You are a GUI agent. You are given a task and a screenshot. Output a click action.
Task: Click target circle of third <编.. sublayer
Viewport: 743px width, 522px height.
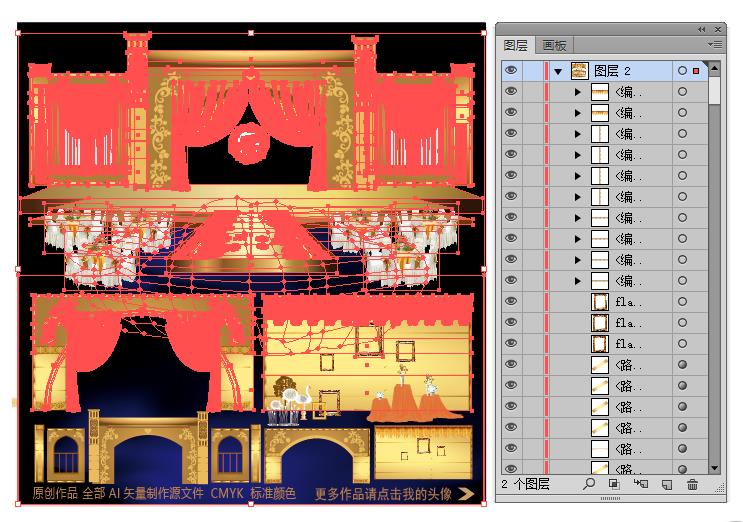pos(682,134)
